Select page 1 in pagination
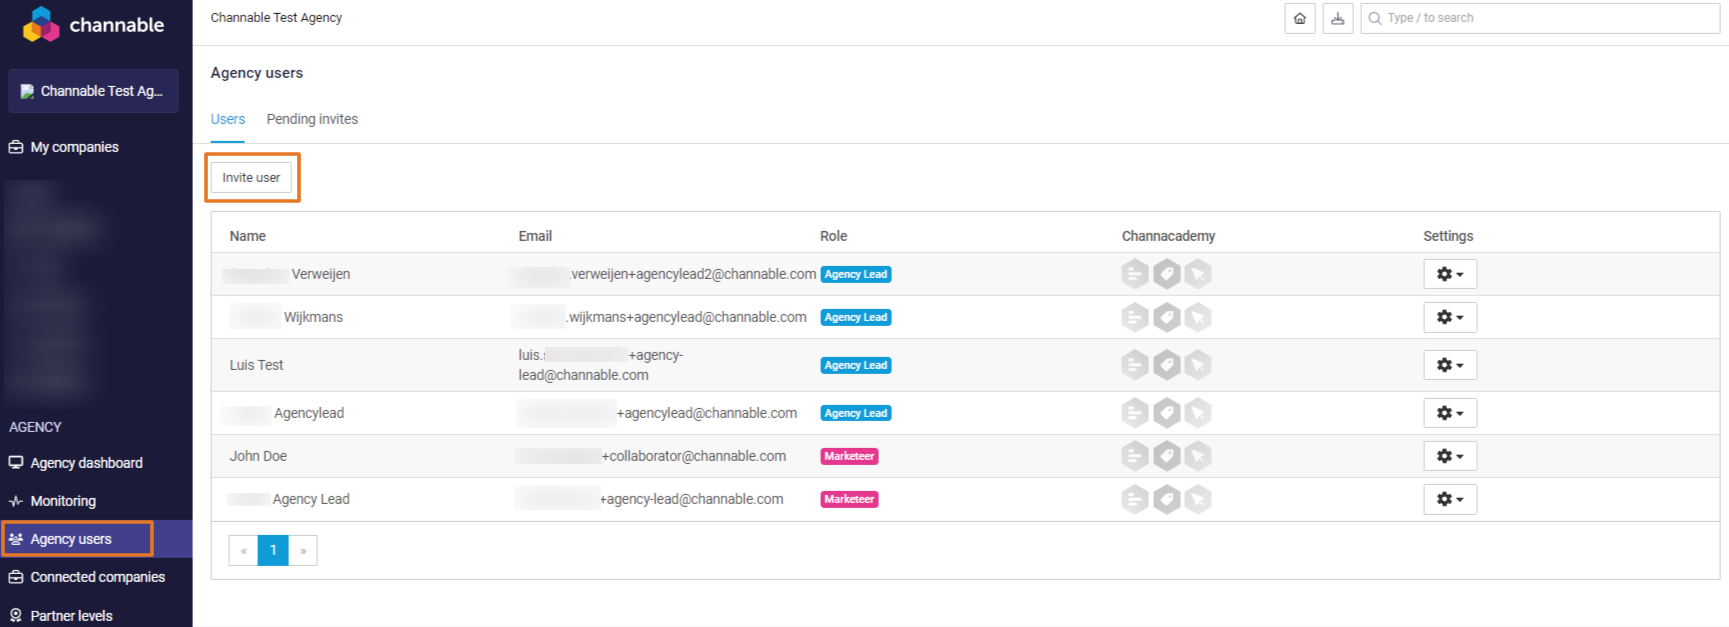This screenshot has width=1729, height=627. click(273, 550)
